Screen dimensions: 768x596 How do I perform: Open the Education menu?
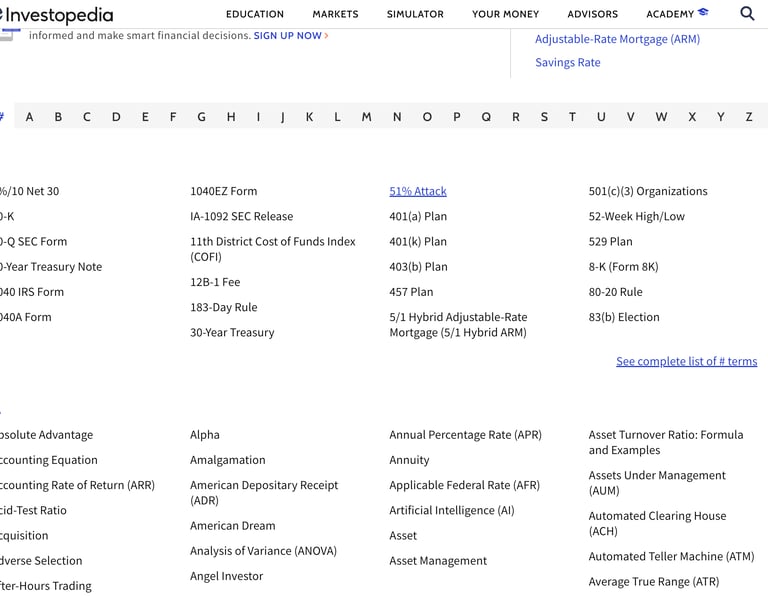(x=255, y=14)
